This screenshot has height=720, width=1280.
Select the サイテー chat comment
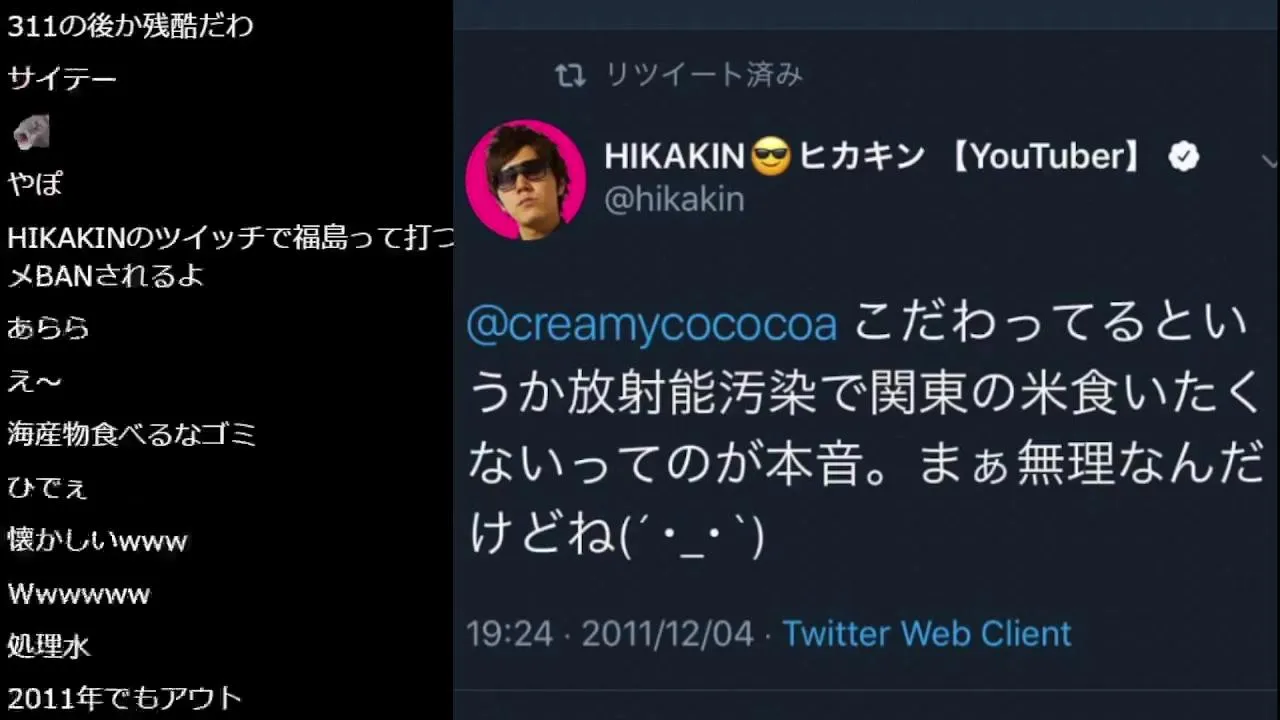[62, 79]
